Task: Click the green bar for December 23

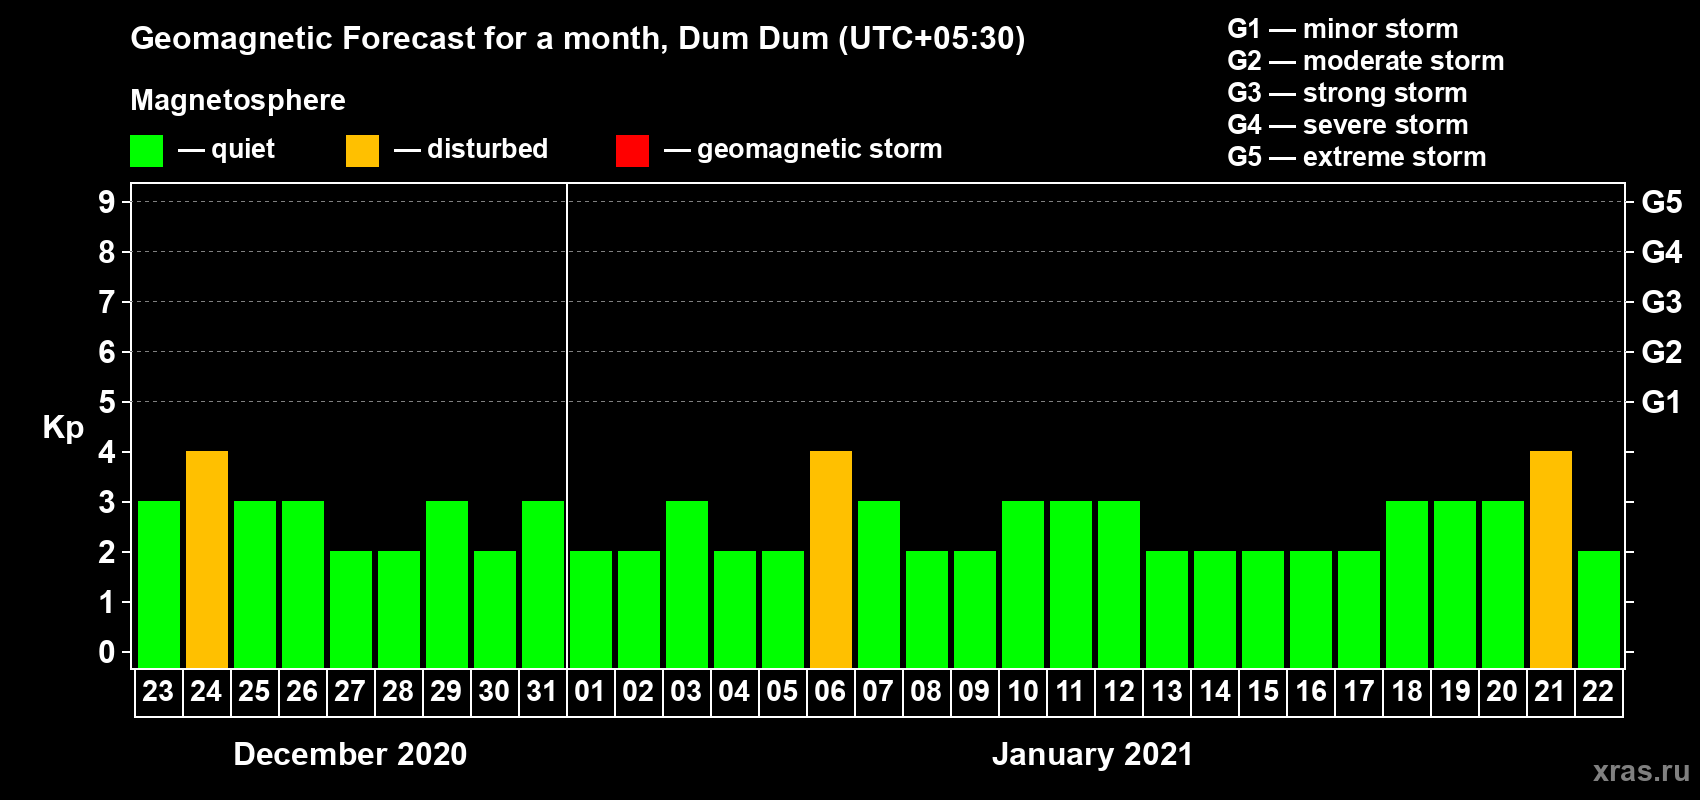Action: 159,584
